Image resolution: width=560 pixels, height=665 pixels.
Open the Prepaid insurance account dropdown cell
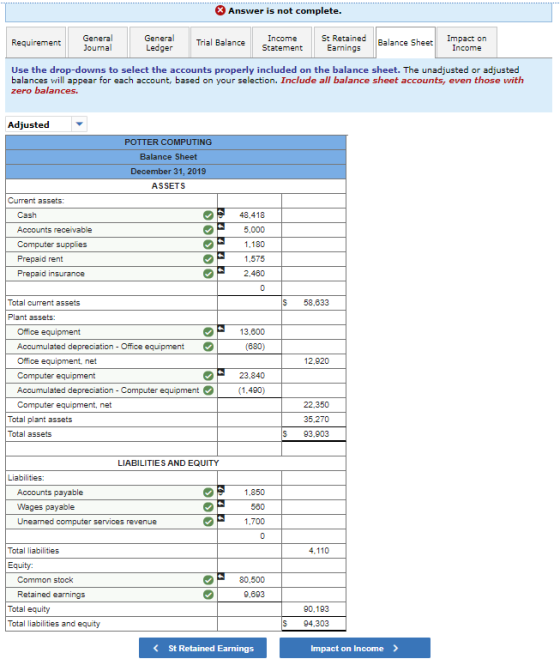tap(112, 273)
